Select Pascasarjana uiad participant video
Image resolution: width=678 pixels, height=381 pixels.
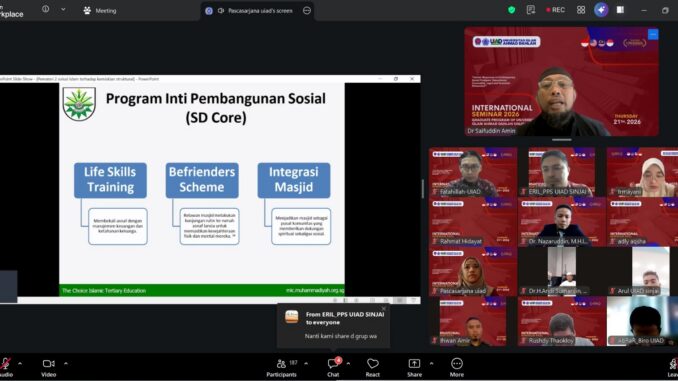[473, 272]
